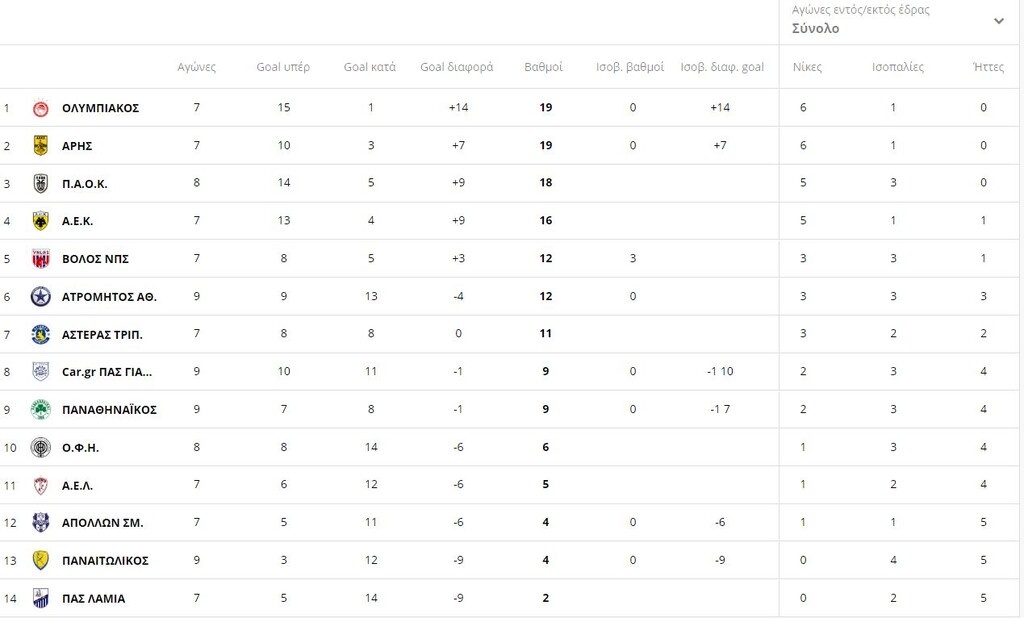The height and width of the screenshot is (618, 1024).
Task: Click the Asteras Tripolis badge
Action: 41,334
